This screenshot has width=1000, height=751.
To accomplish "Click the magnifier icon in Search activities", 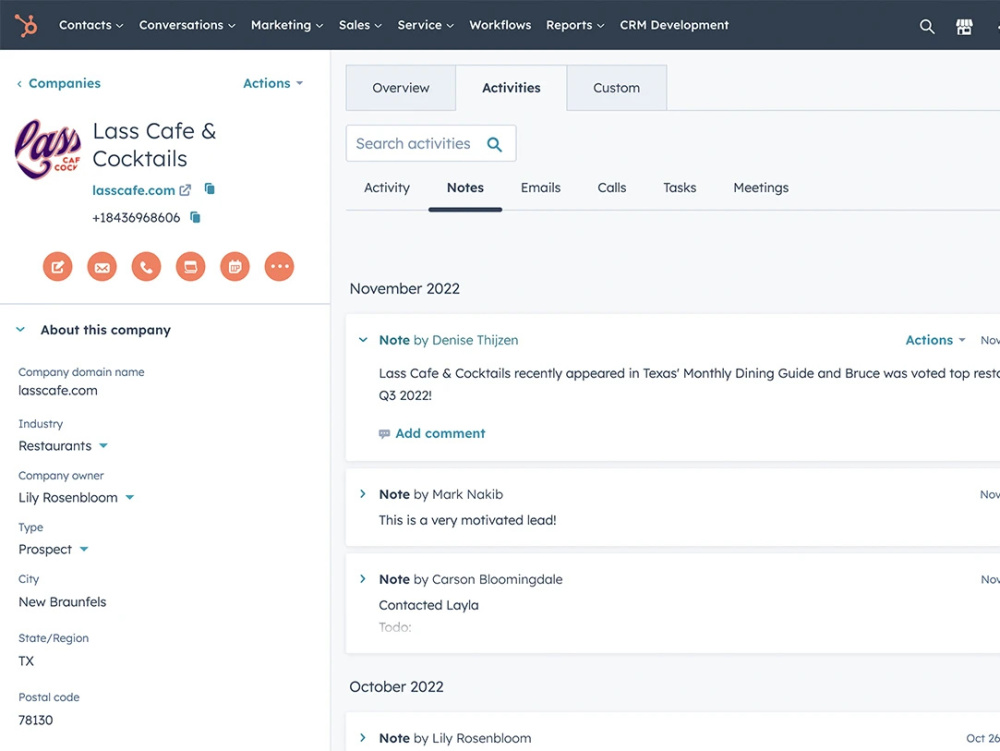I will [494, 144].
